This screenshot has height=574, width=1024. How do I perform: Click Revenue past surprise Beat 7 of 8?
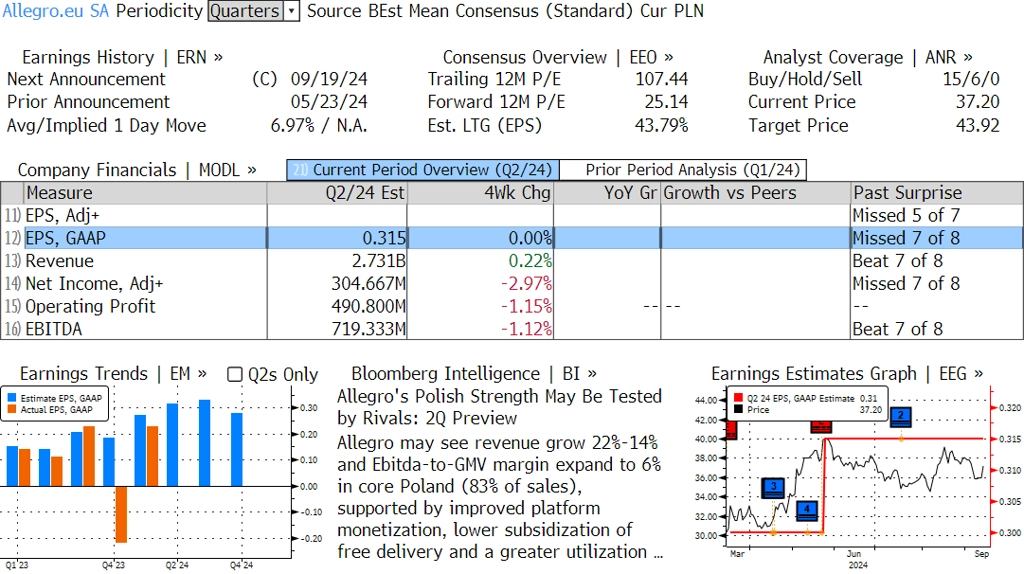(x=897, y=261)
